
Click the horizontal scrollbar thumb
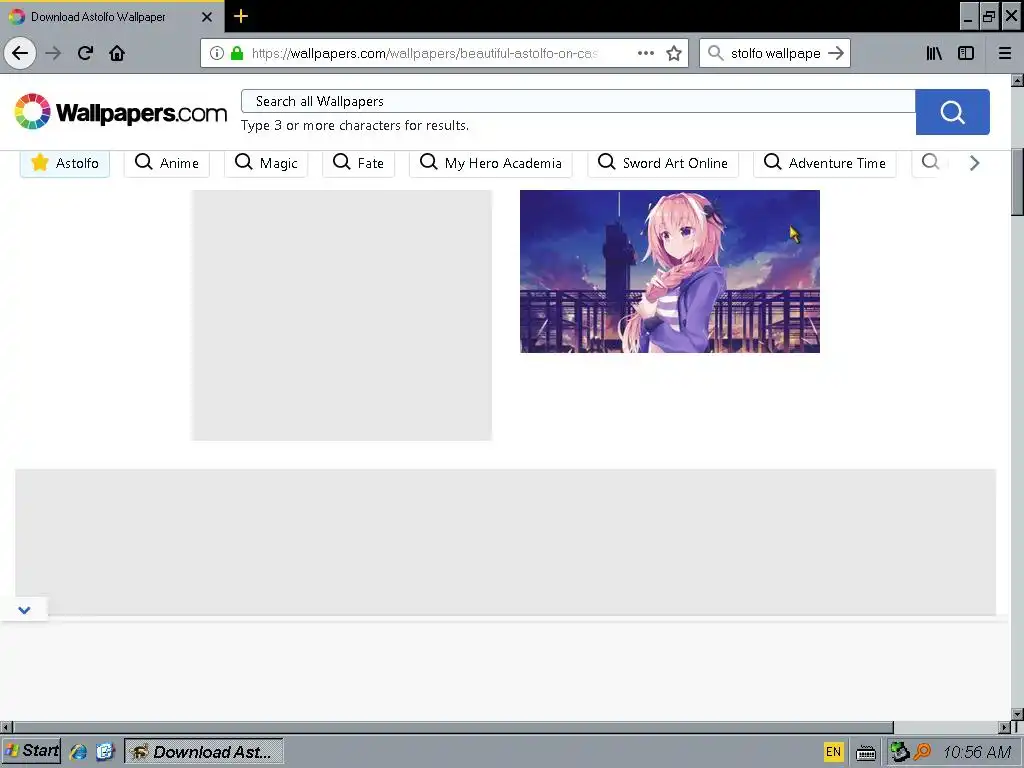pos(453,727)
